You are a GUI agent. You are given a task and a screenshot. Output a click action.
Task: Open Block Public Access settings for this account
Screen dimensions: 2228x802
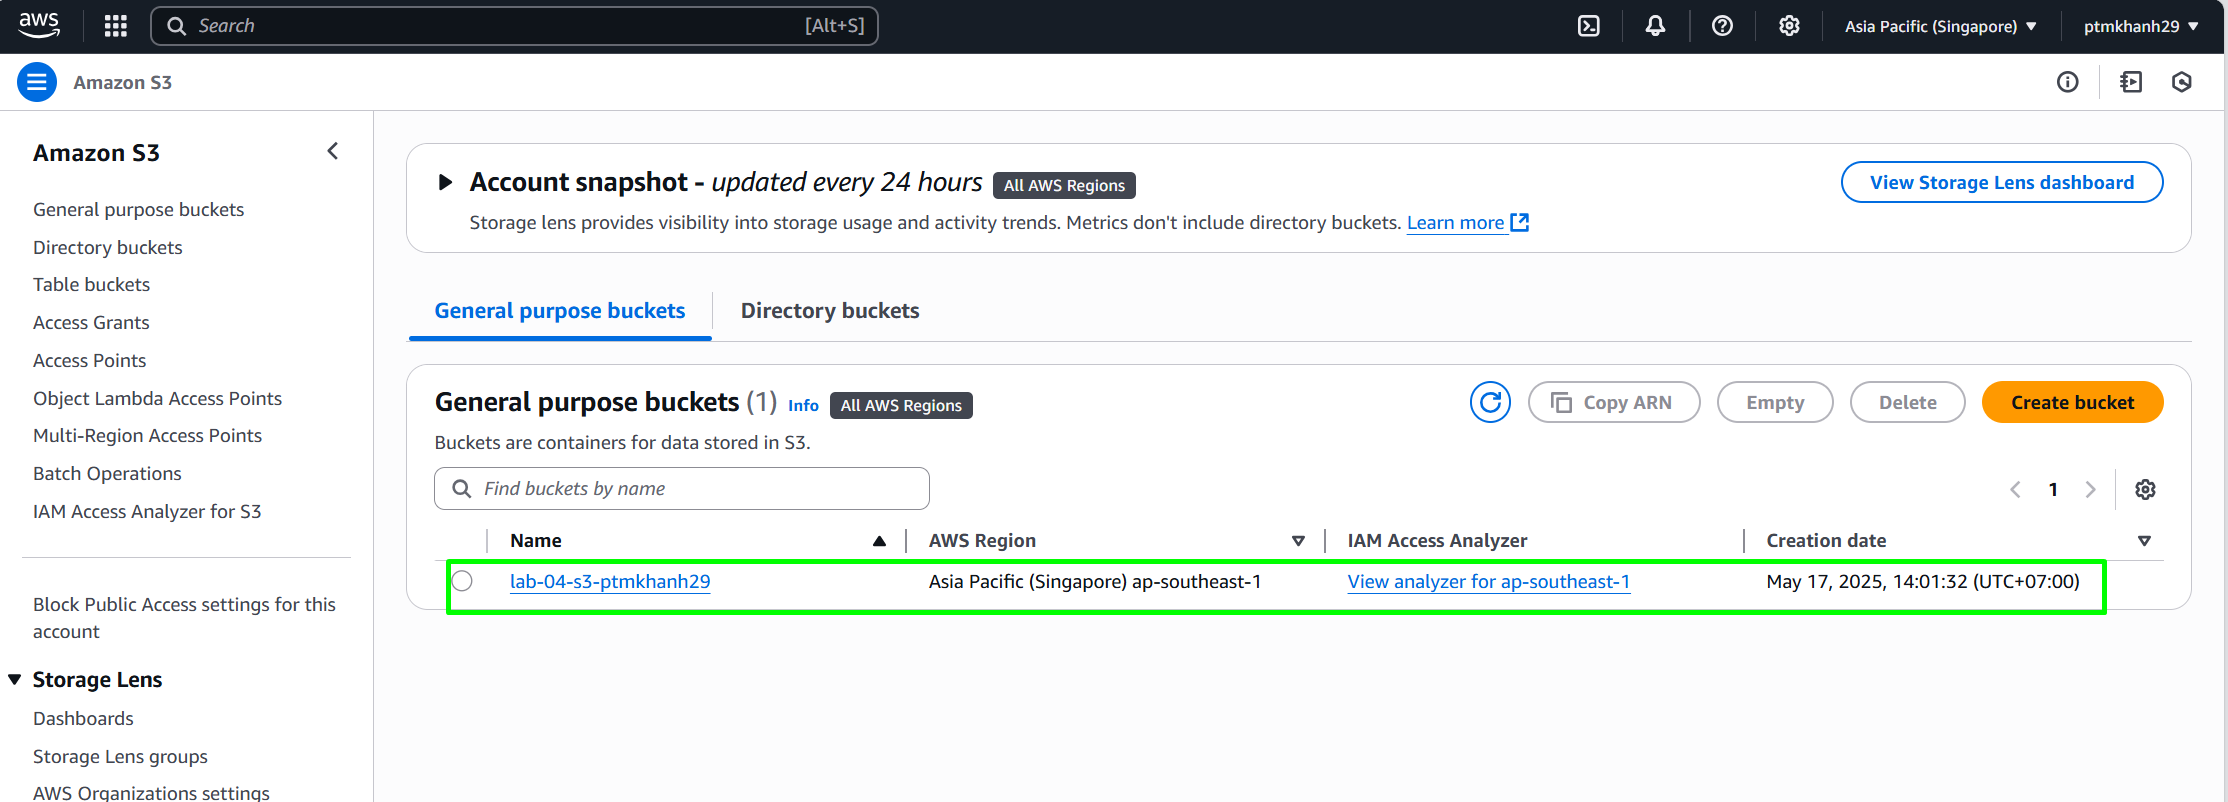184,617
